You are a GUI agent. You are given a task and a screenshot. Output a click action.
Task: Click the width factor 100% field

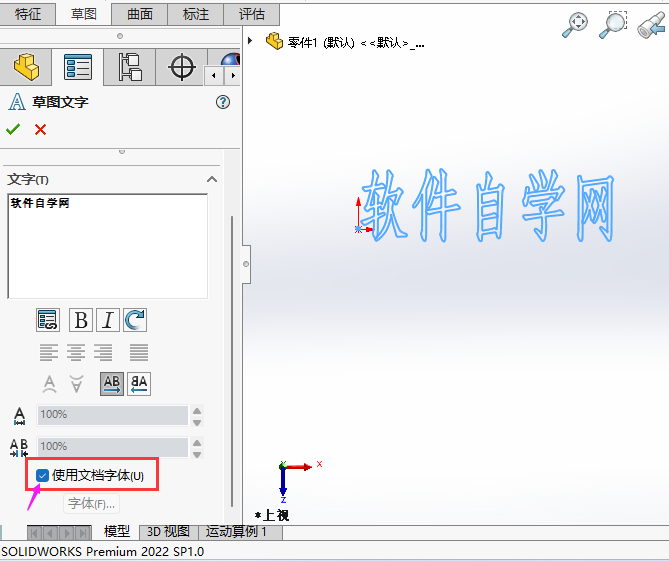(x=113, y=415)
